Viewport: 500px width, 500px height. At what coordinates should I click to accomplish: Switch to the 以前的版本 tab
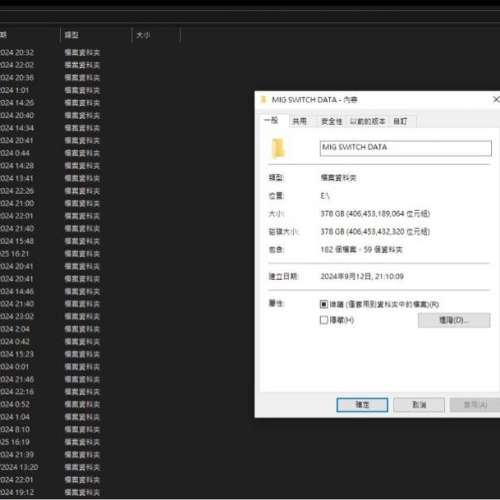367,121
